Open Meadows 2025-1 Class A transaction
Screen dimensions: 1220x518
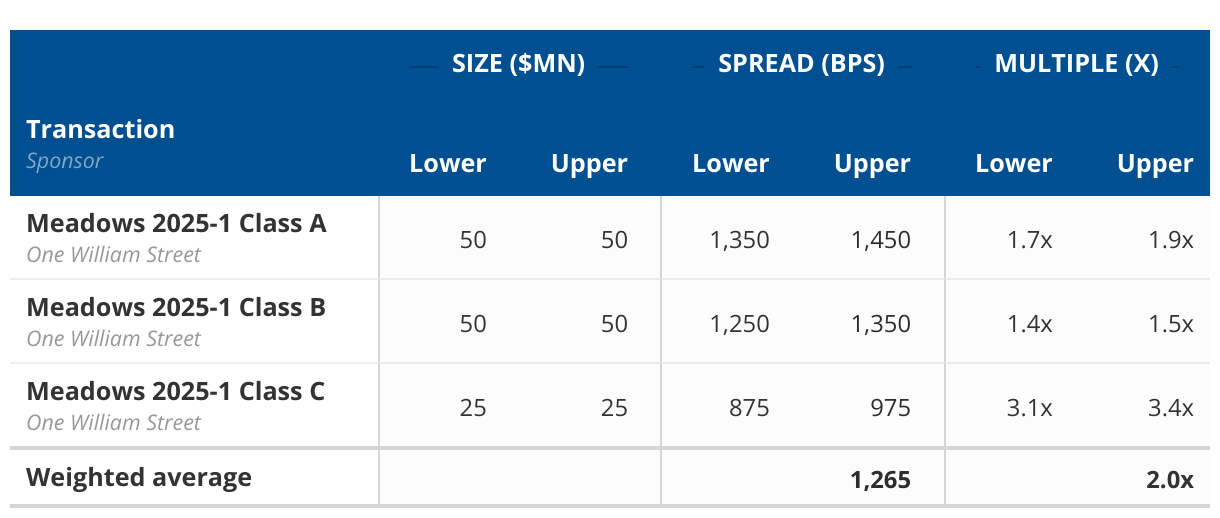pos(176,223)
